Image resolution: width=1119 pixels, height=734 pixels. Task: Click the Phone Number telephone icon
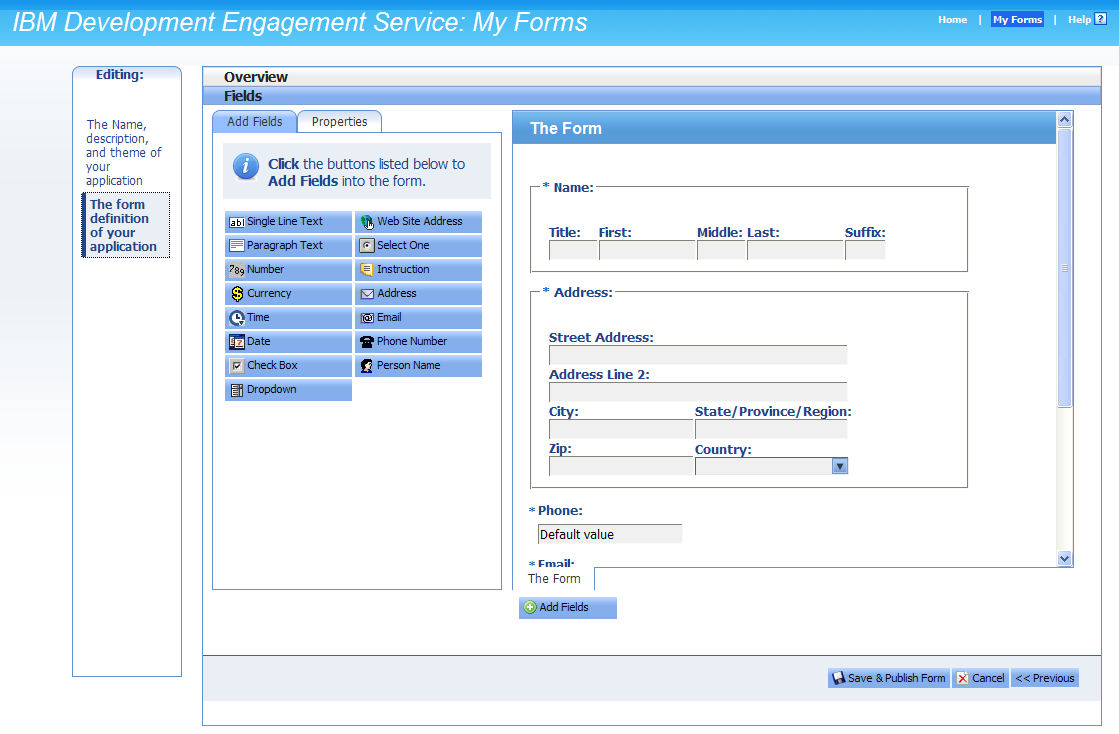367,342
